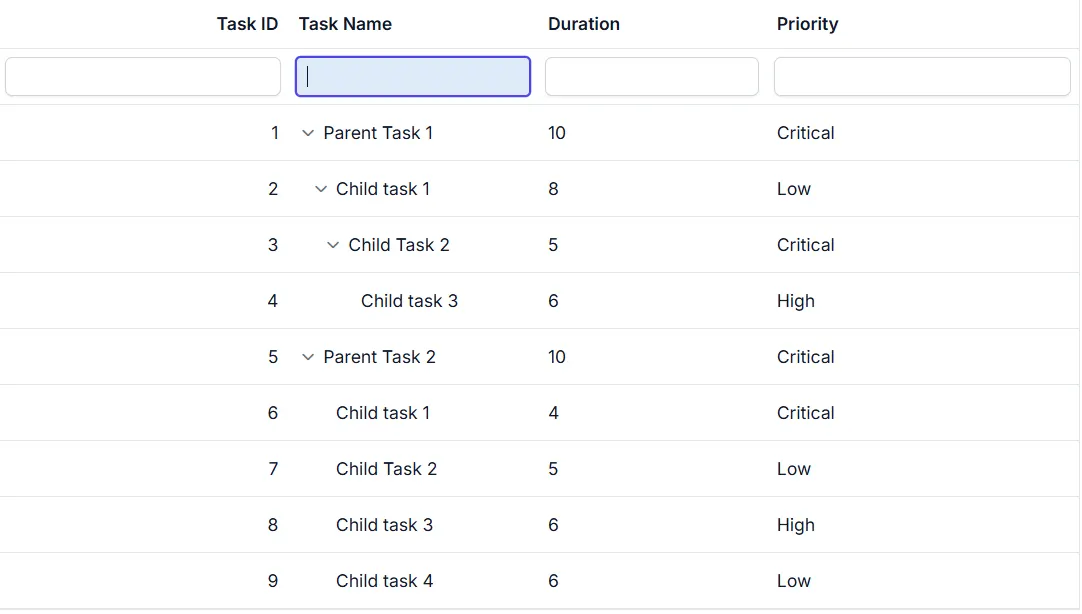Collapse the Parent Task 1 row
This screenshot has height=614, width=1082.
pyautogui.click(x=308, y=133)
